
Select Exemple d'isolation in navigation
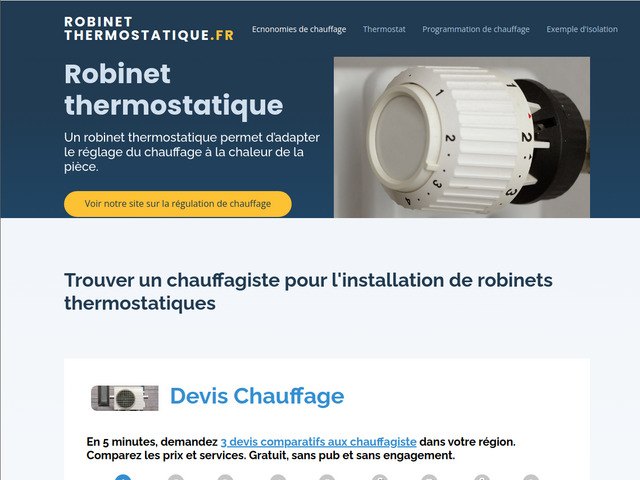[582, 29]
